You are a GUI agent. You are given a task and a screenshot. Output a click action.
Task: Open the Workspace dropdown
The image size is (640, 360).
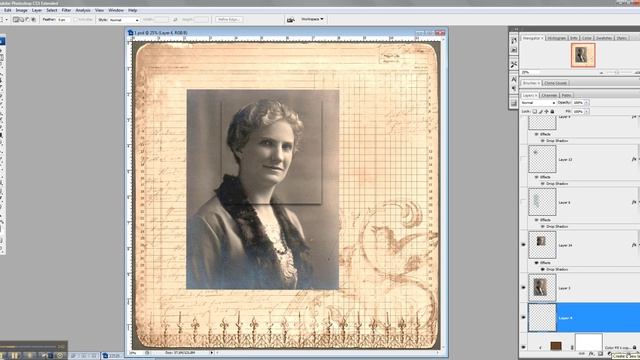click(x=312, y=19)
